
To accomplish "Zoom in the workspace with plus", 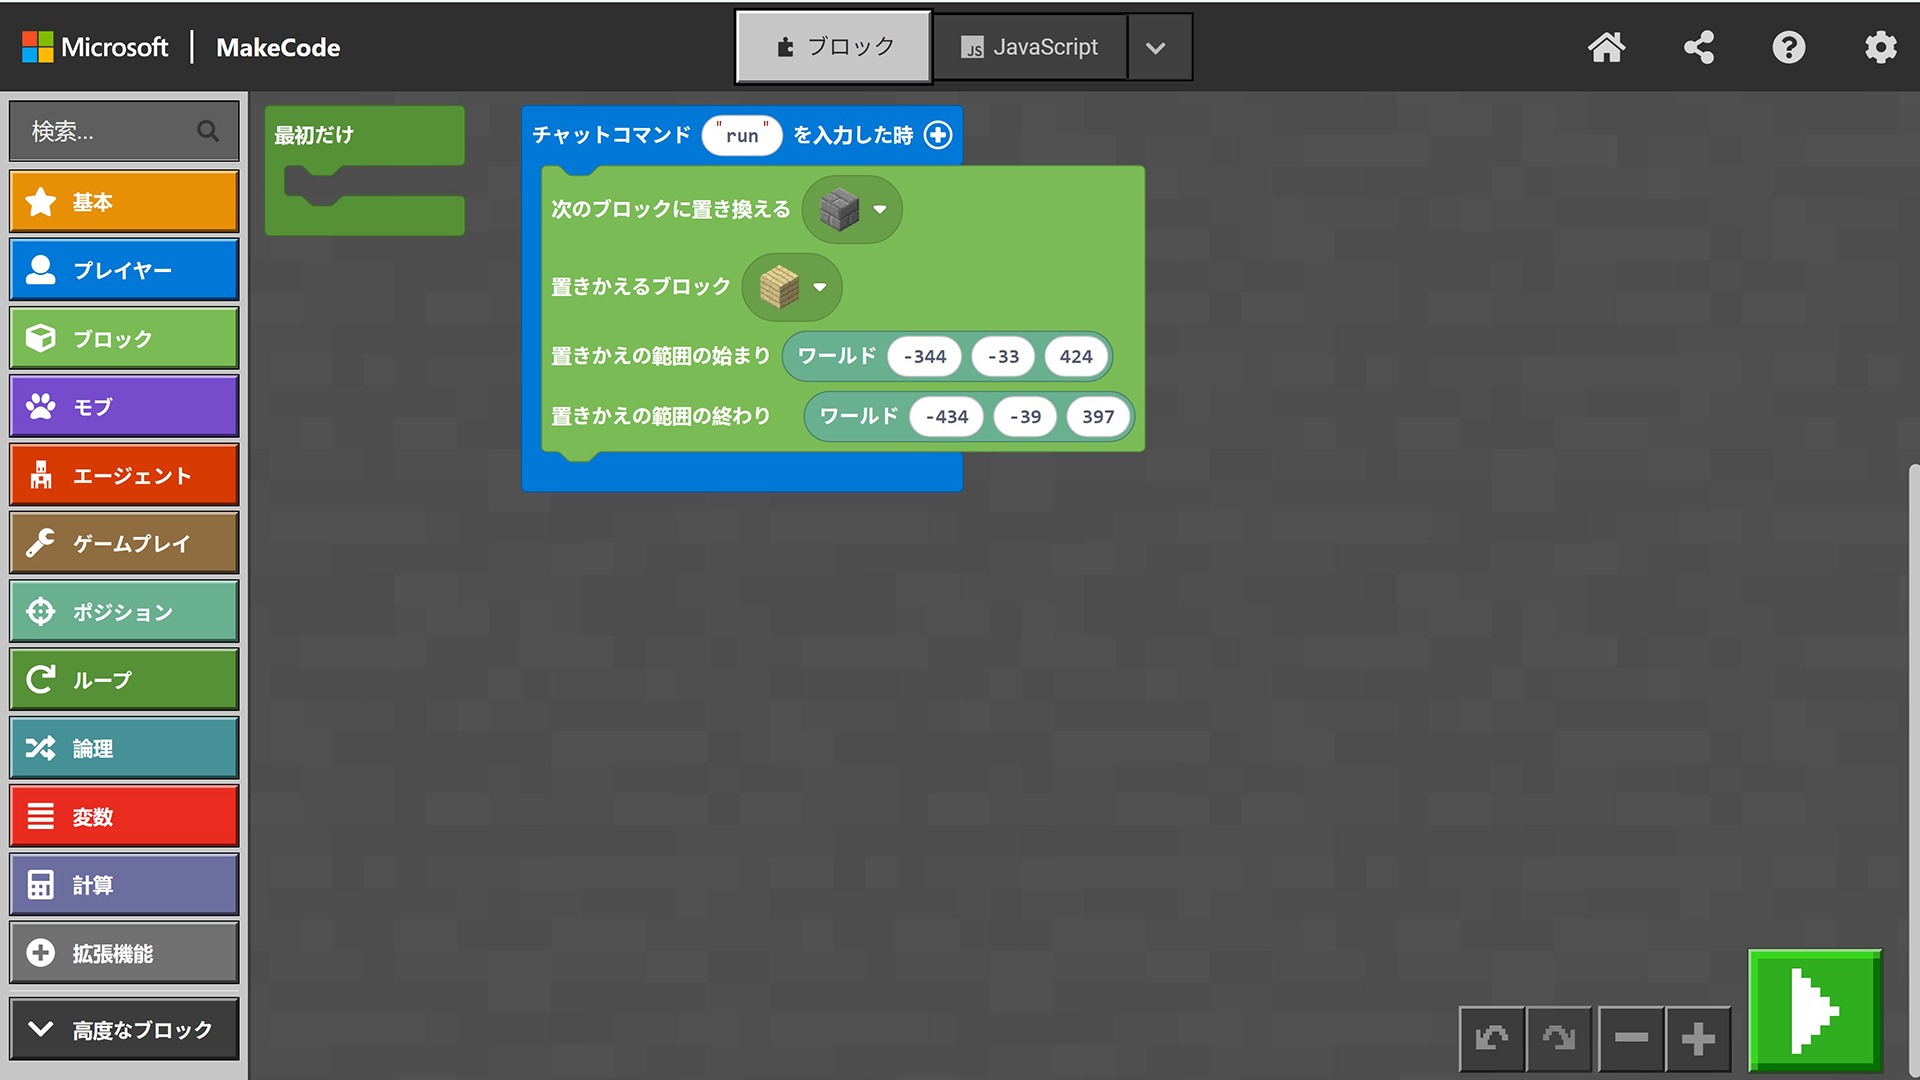I will (1698, 1039).
